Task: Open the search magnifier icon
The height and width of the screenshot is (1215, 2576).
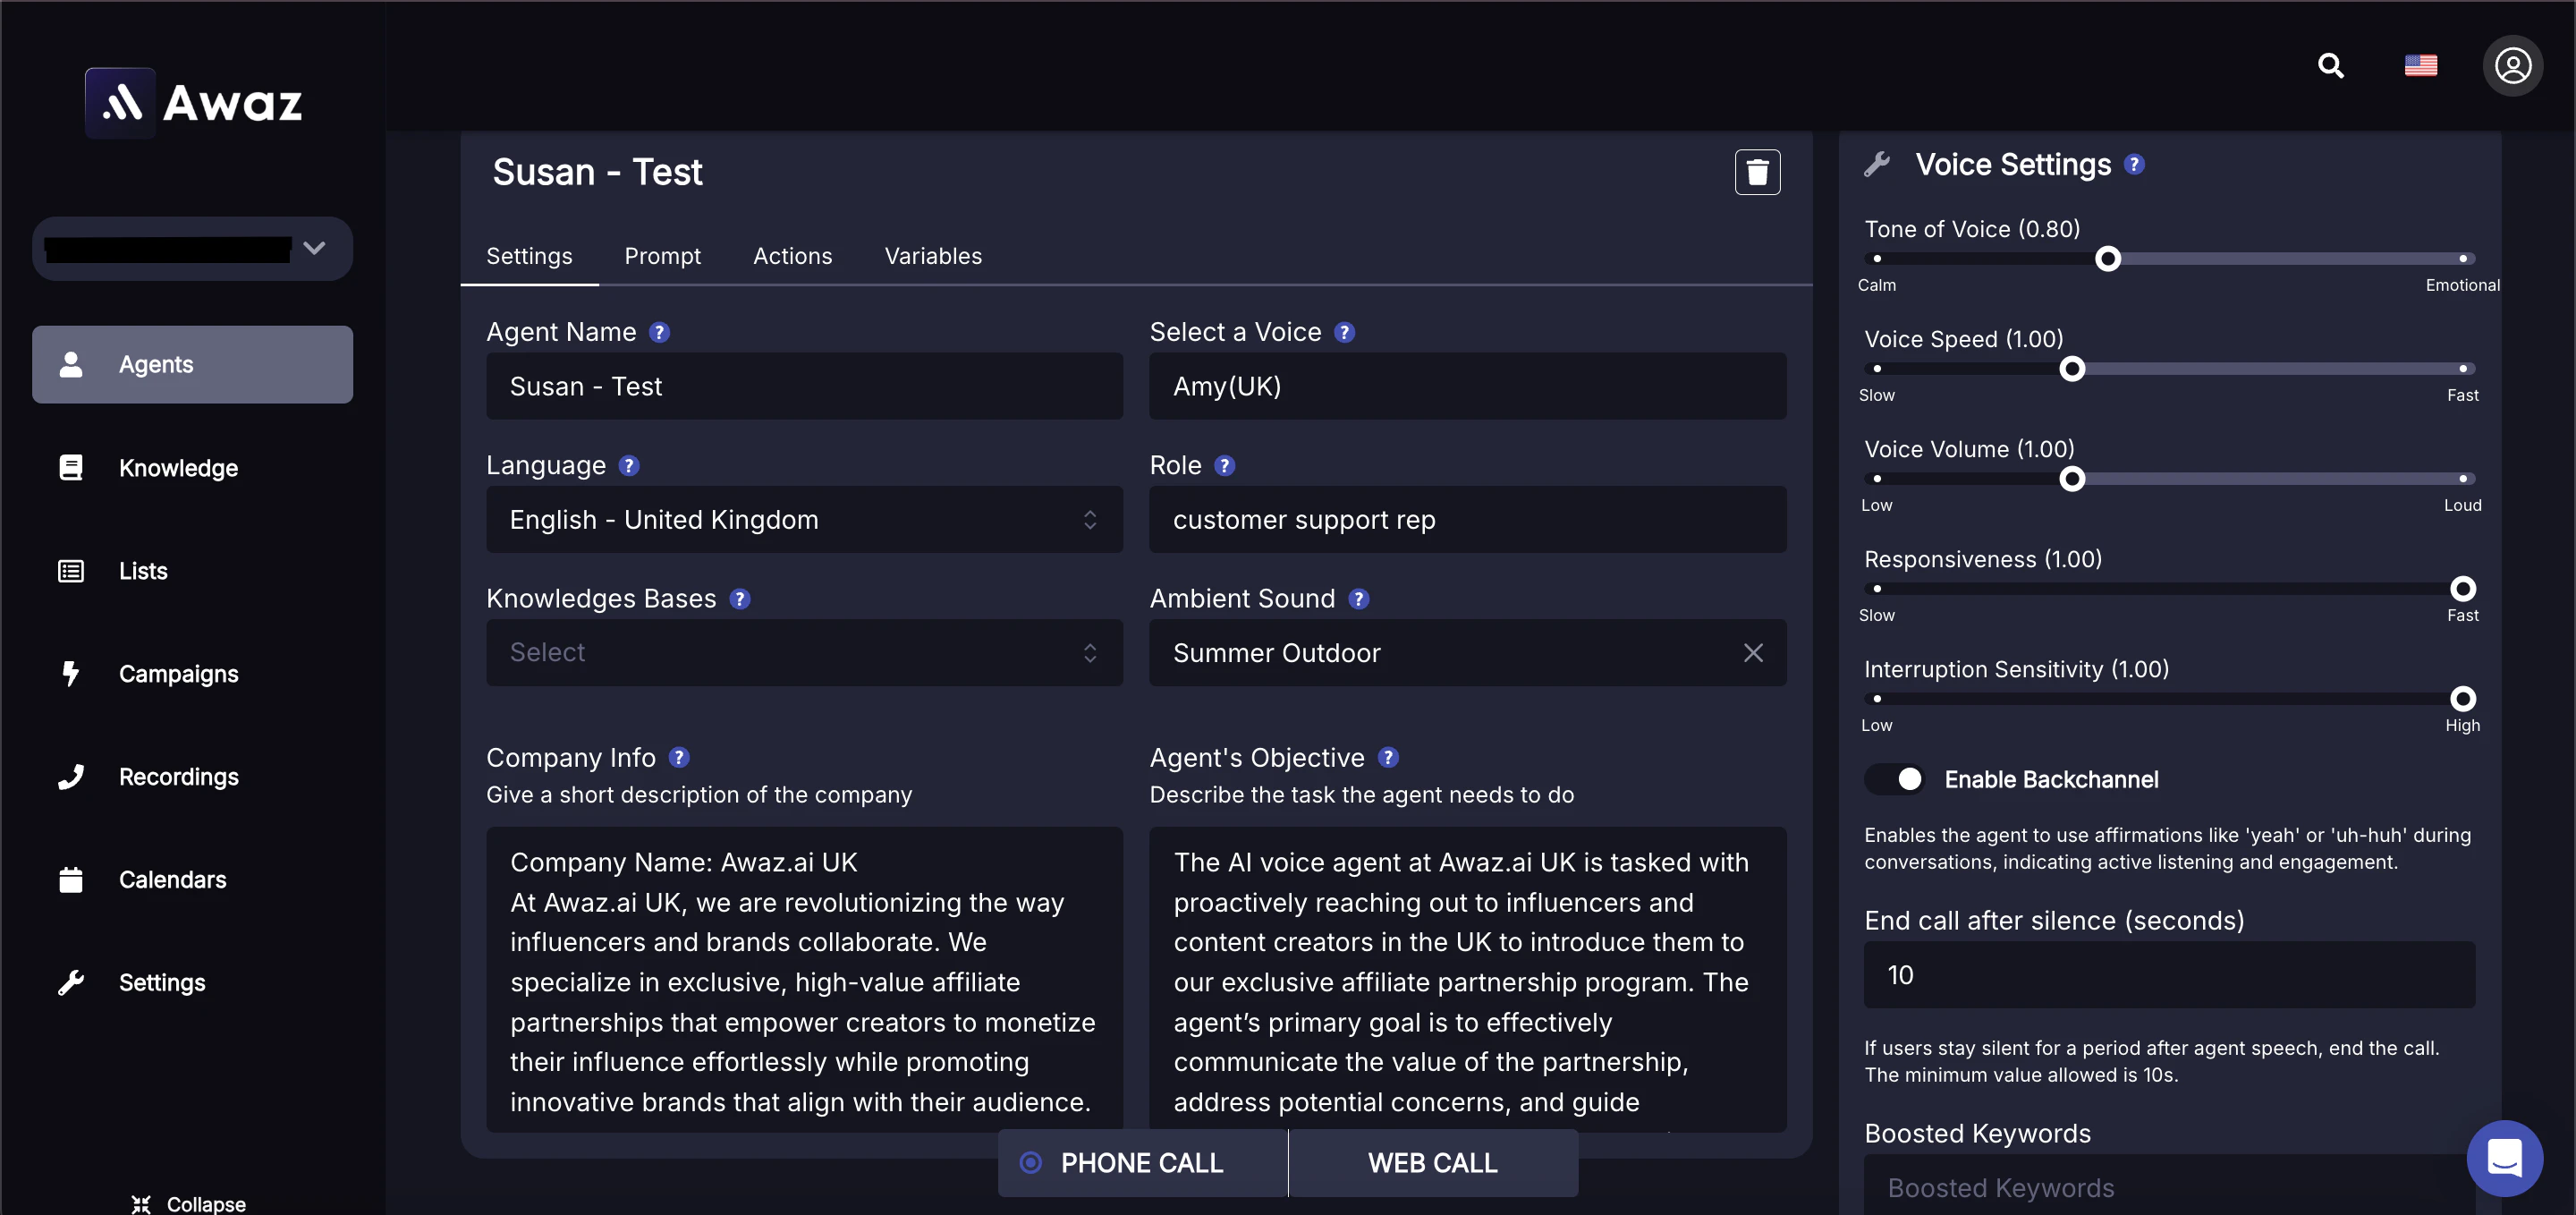Action: click(x=2330, y=66)
